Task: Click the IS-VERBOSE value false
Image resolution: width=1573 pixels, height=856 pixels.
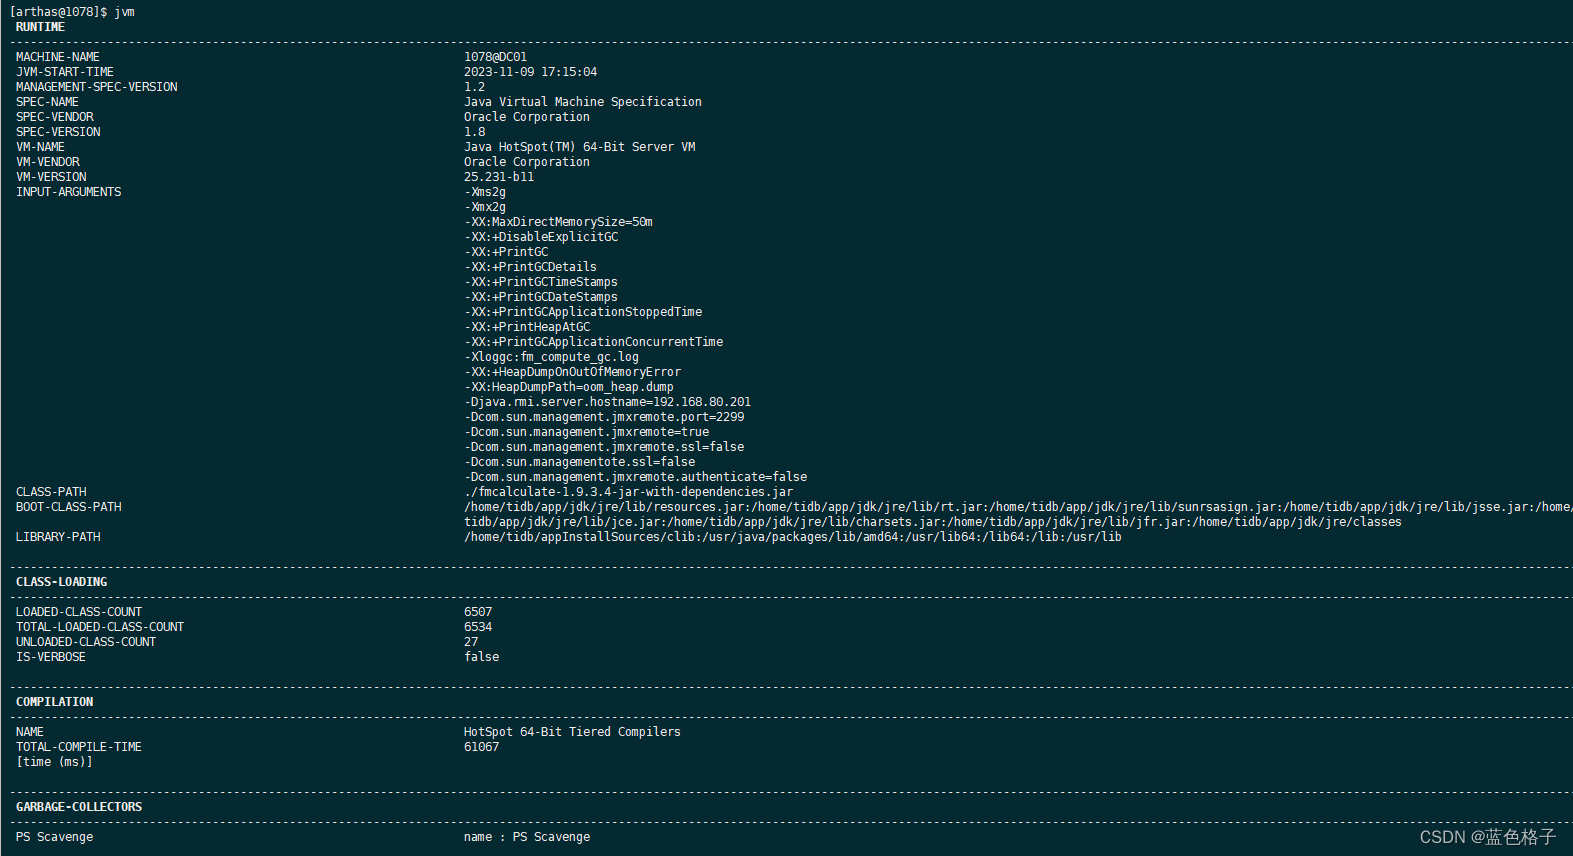Action: click(x=482, y=657)
